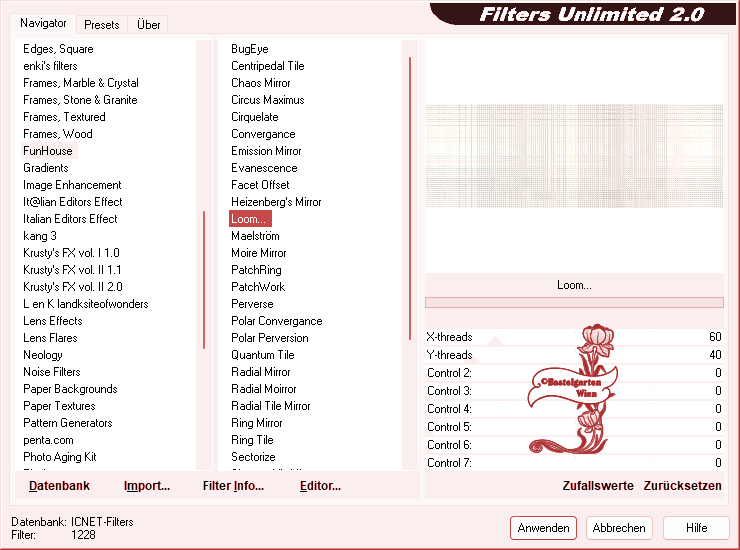
Task: Select Facet Offset filter
Action: 260,185
